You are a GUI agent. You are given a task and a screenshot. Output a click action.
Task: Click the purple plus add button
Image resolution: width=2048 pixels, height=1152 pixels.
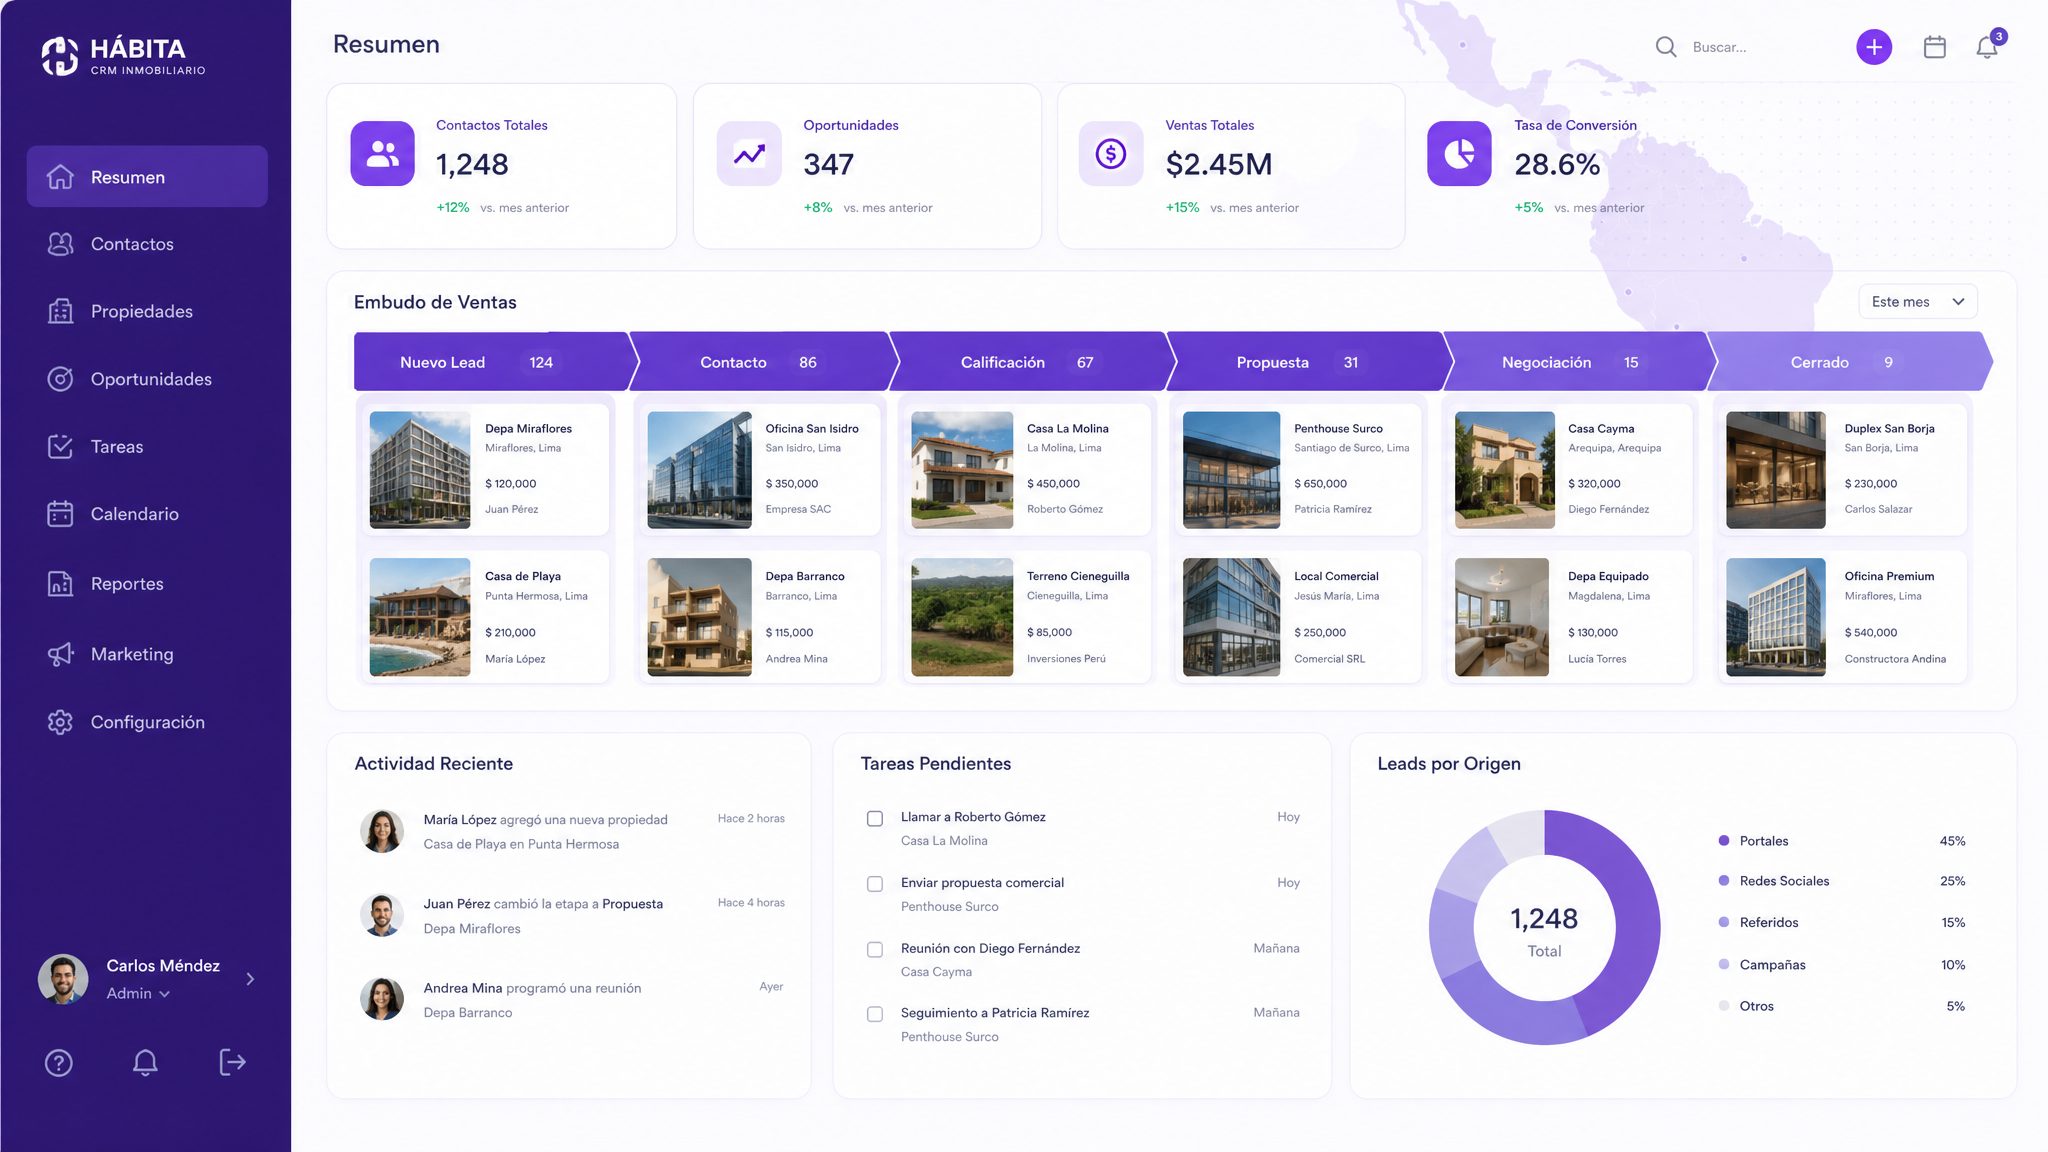1874,47
